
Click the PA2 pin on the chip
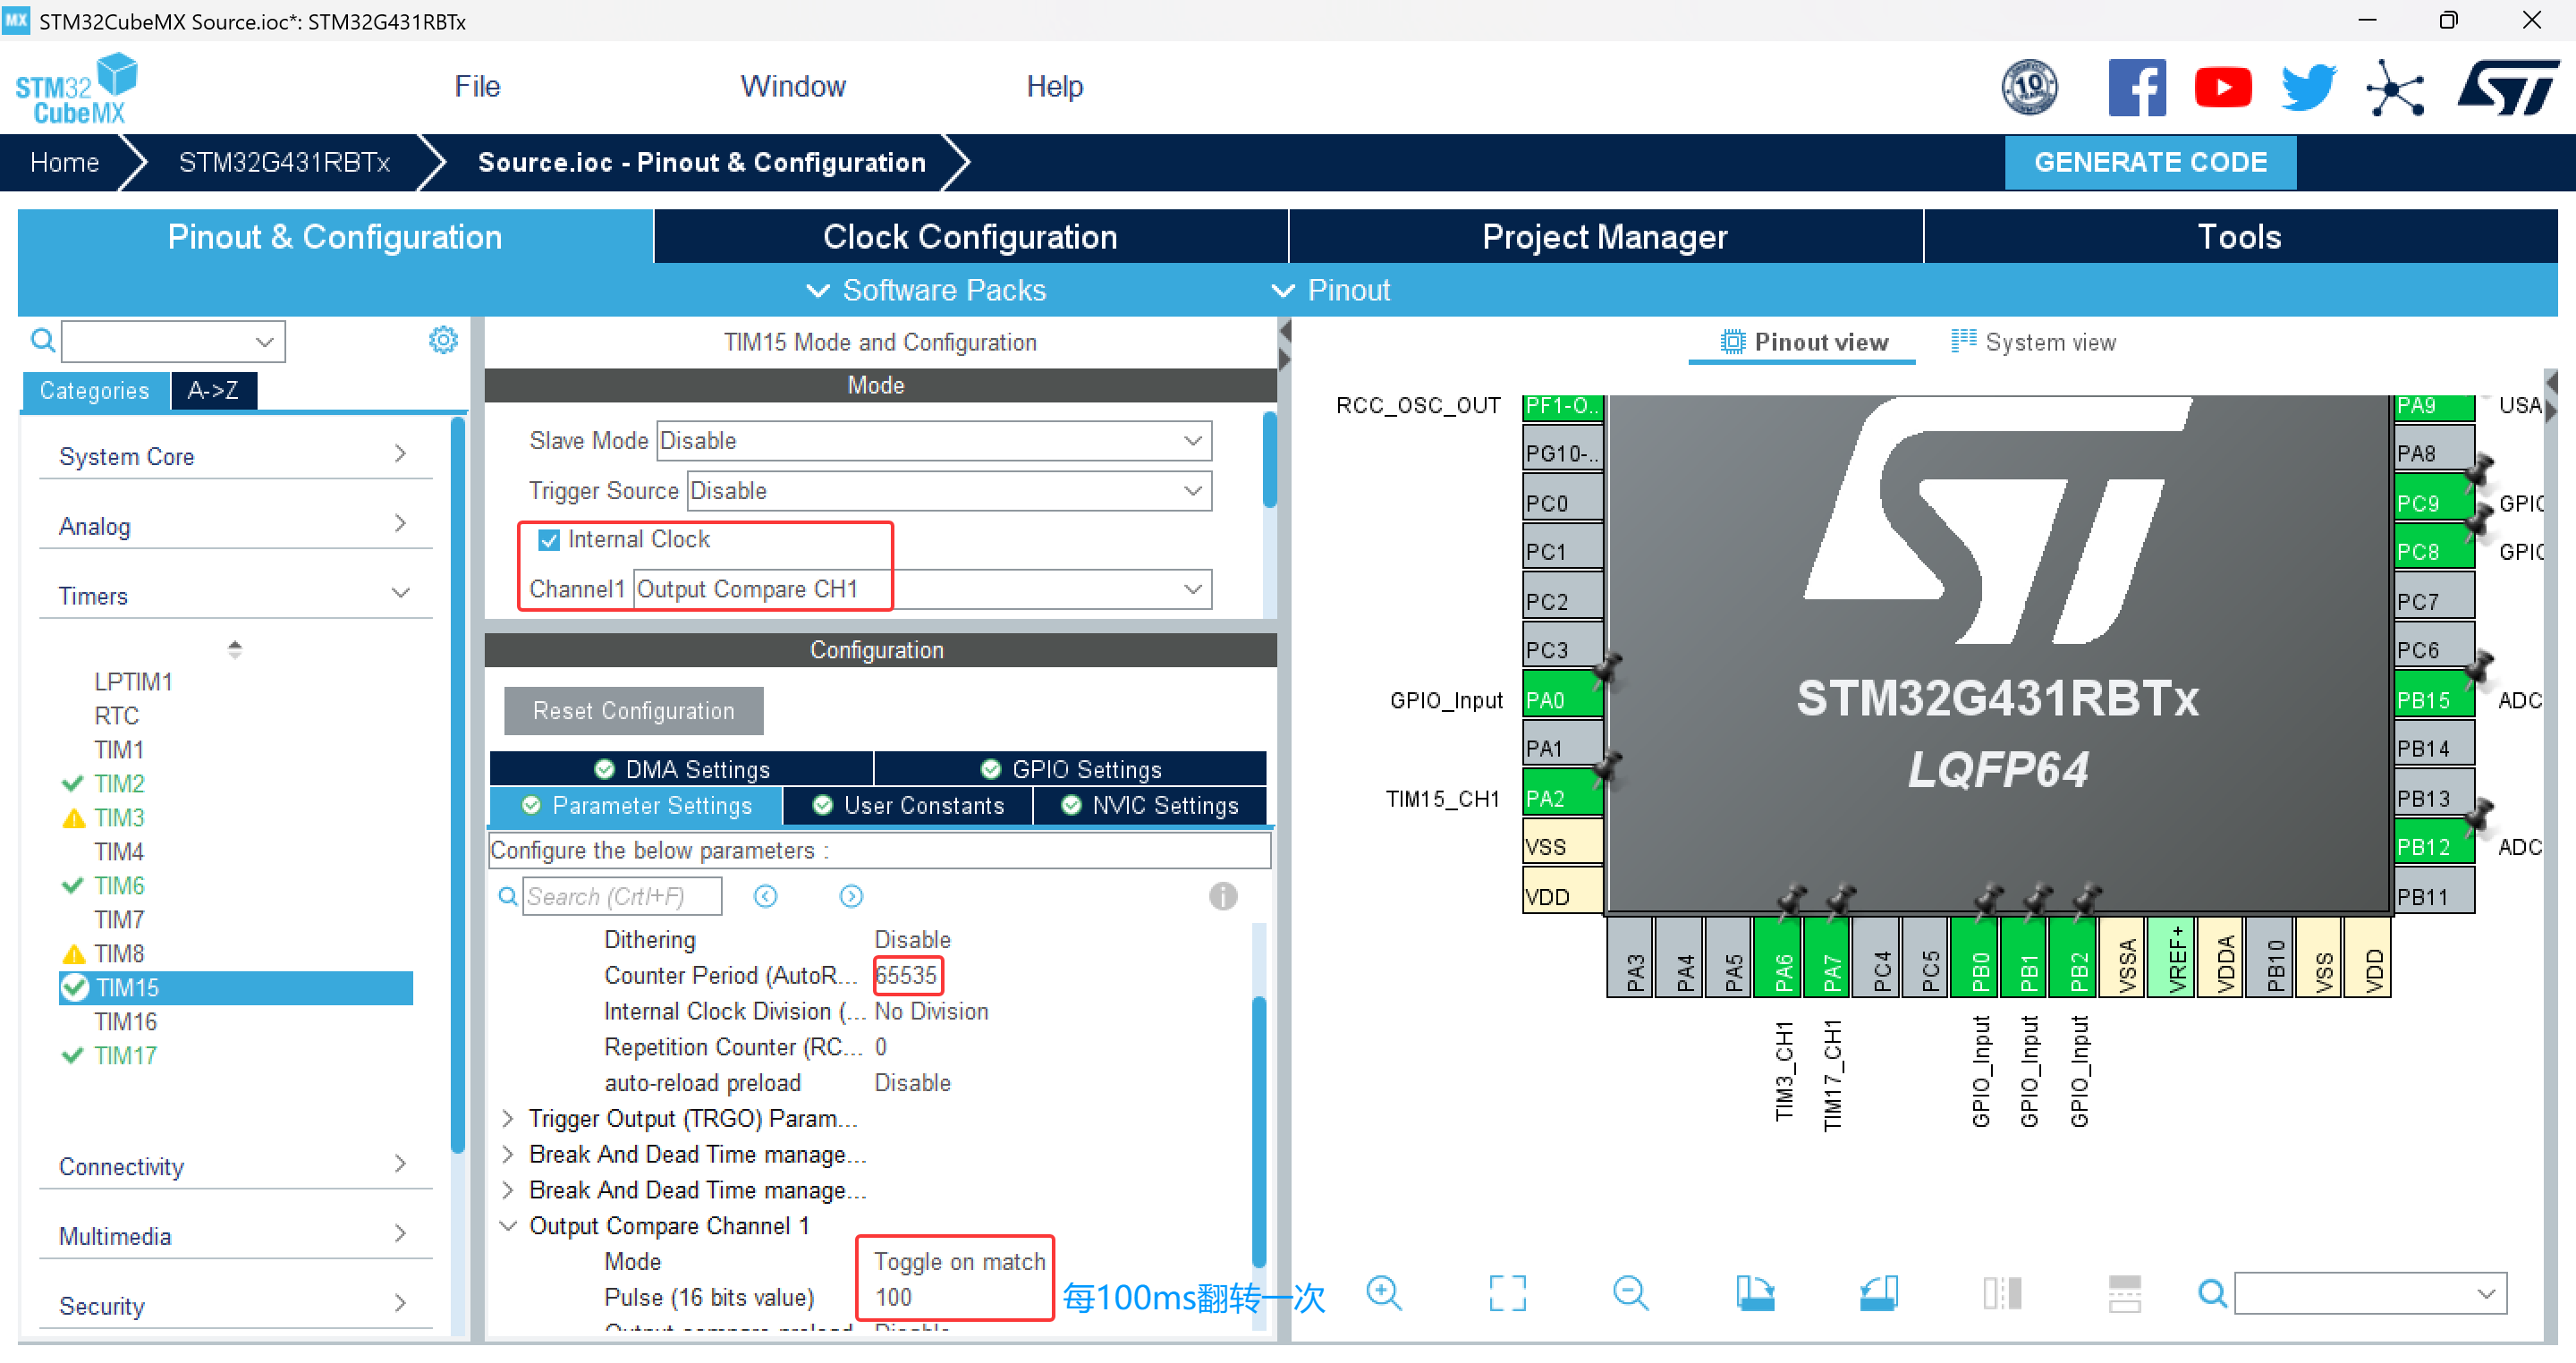[x=1562, y=798]
